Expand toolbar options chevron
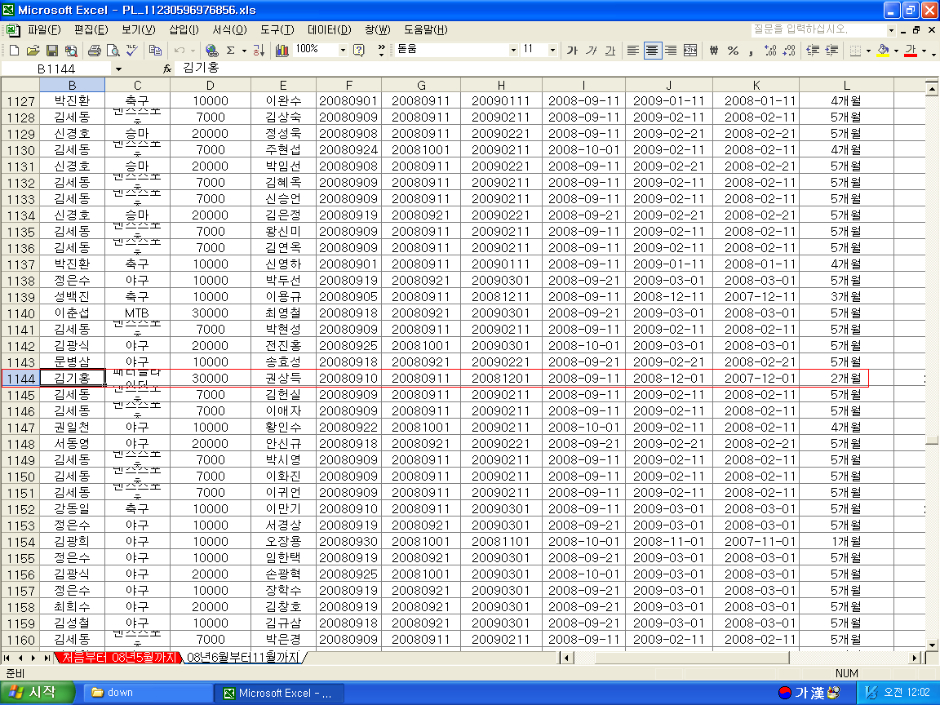The width and height of the screenshot is (940, 705). [x=381, y=50]
